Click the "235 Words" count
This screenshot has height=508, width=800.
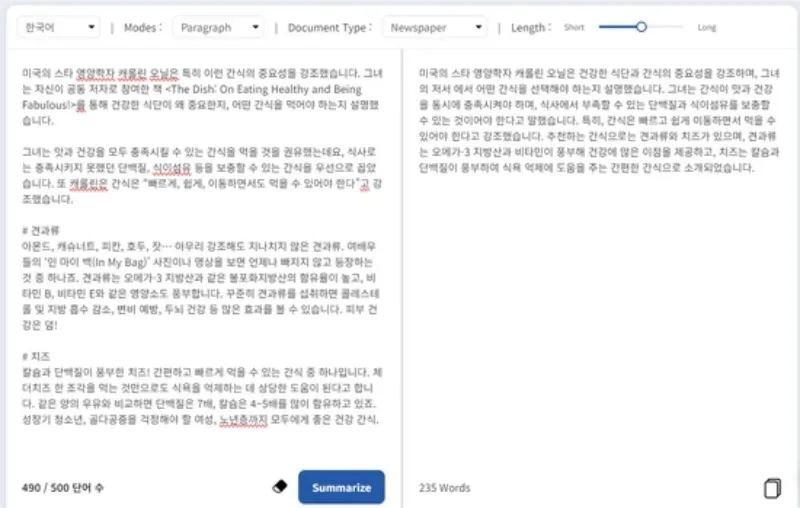444,488
